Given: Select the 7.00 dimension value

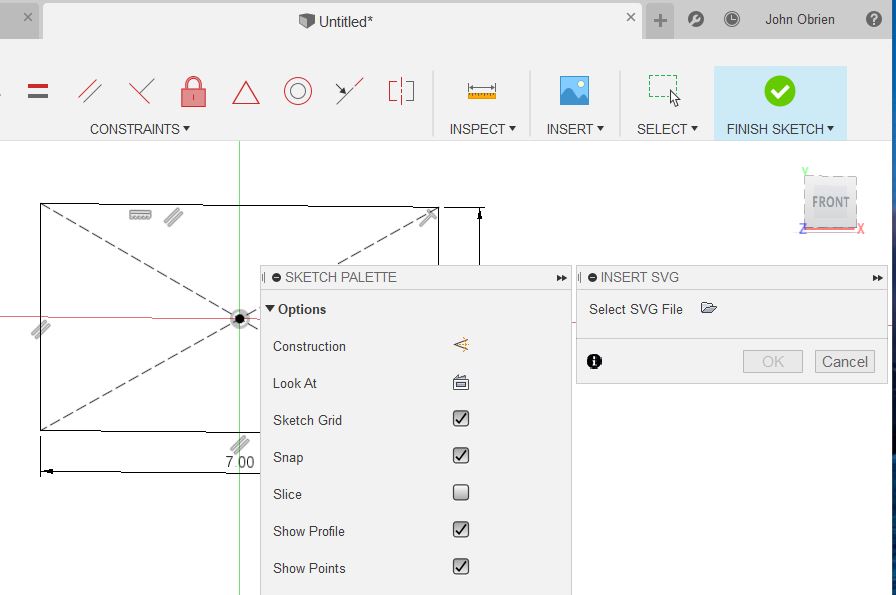Looking at the screenshot, I should 239,462.
